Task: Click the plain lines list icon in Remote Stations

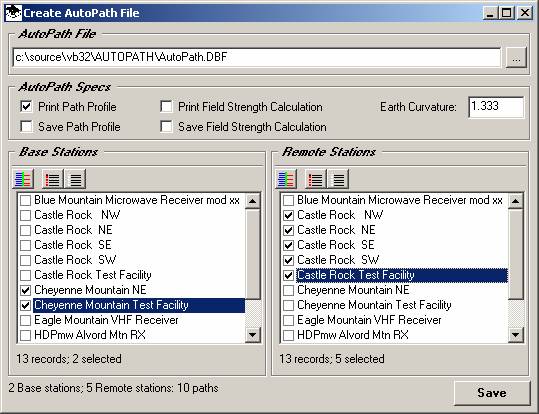Action: [x=338, y=179]
